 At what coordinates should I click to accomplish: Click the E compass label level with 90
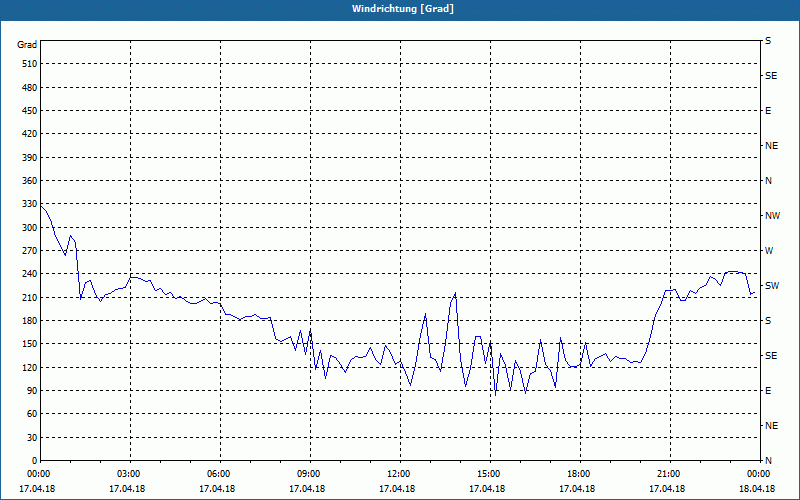[768, 391]
